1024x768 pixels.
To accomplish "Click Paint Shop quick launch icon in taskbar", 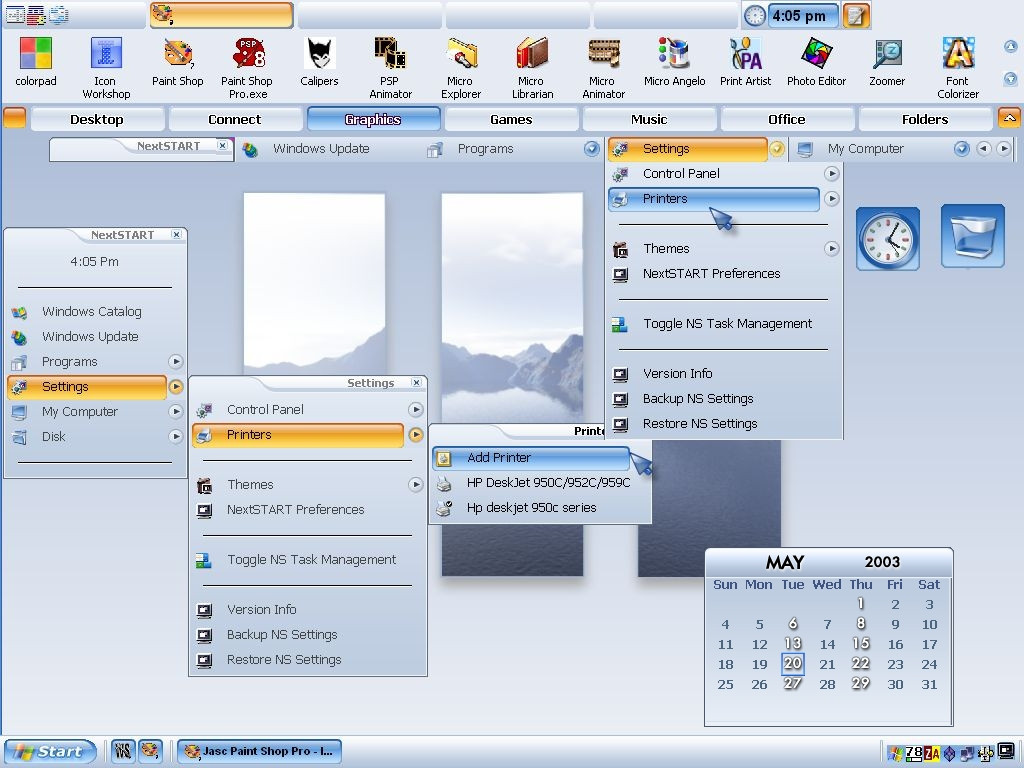I will 150,751.
